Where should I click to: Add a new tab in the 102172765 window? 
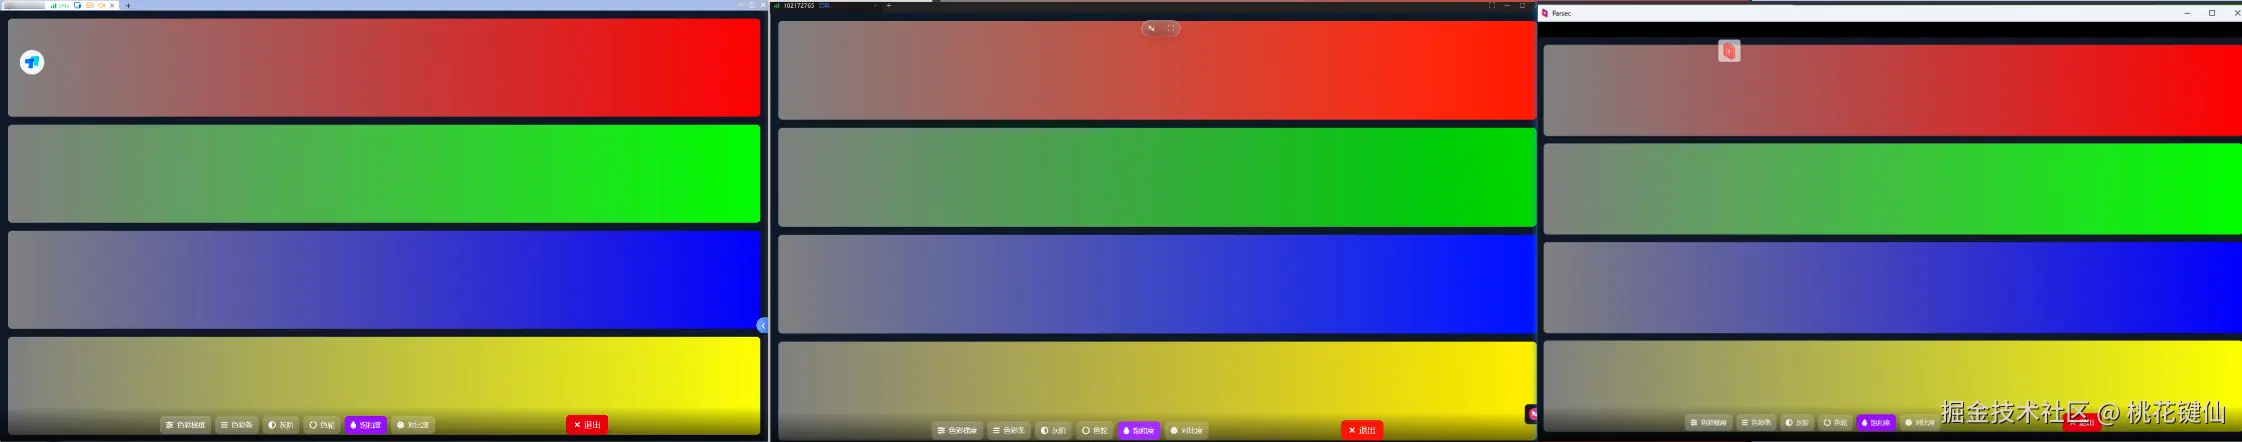click(x=888, y=5)
